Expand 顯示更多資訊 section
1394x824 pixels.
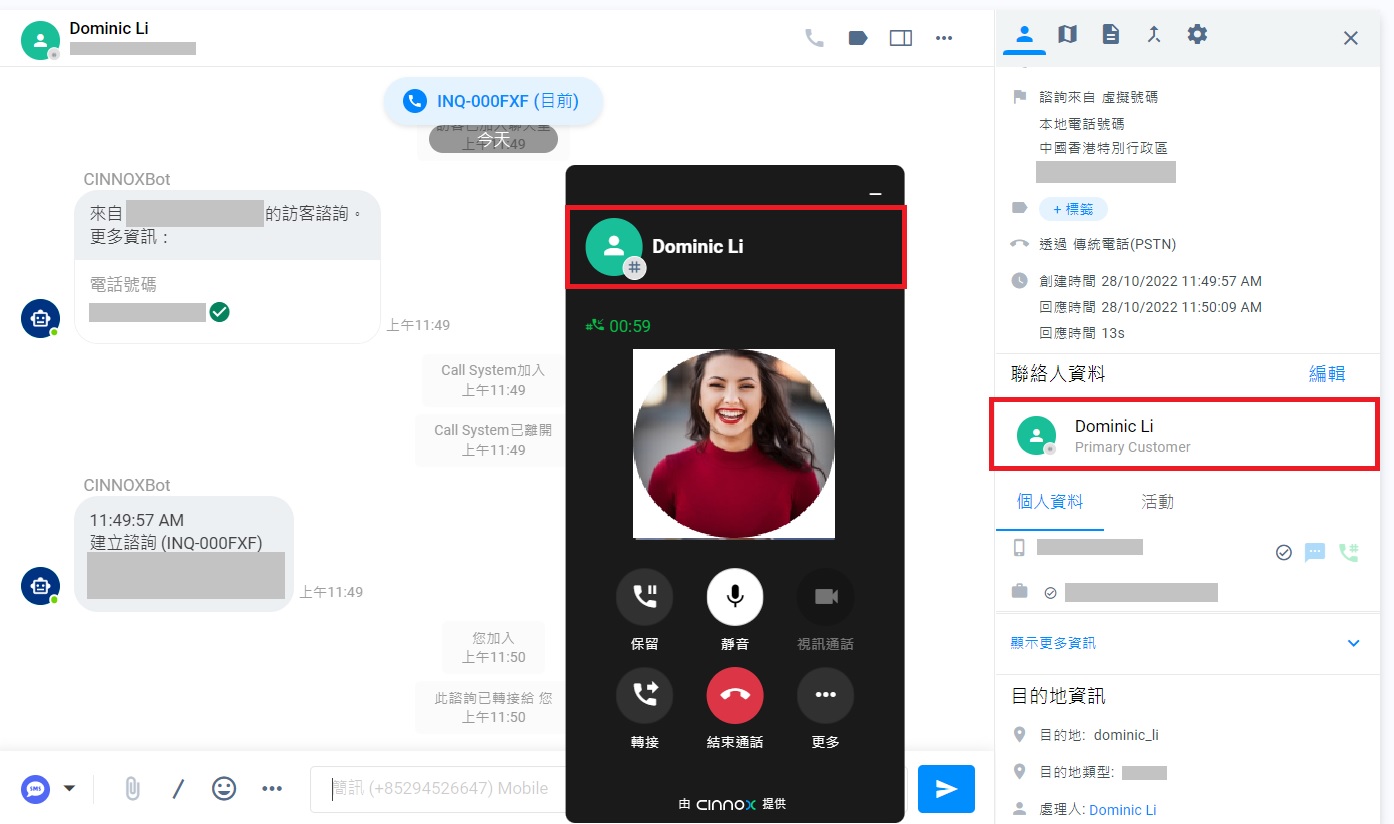[x=1185, y=643]
